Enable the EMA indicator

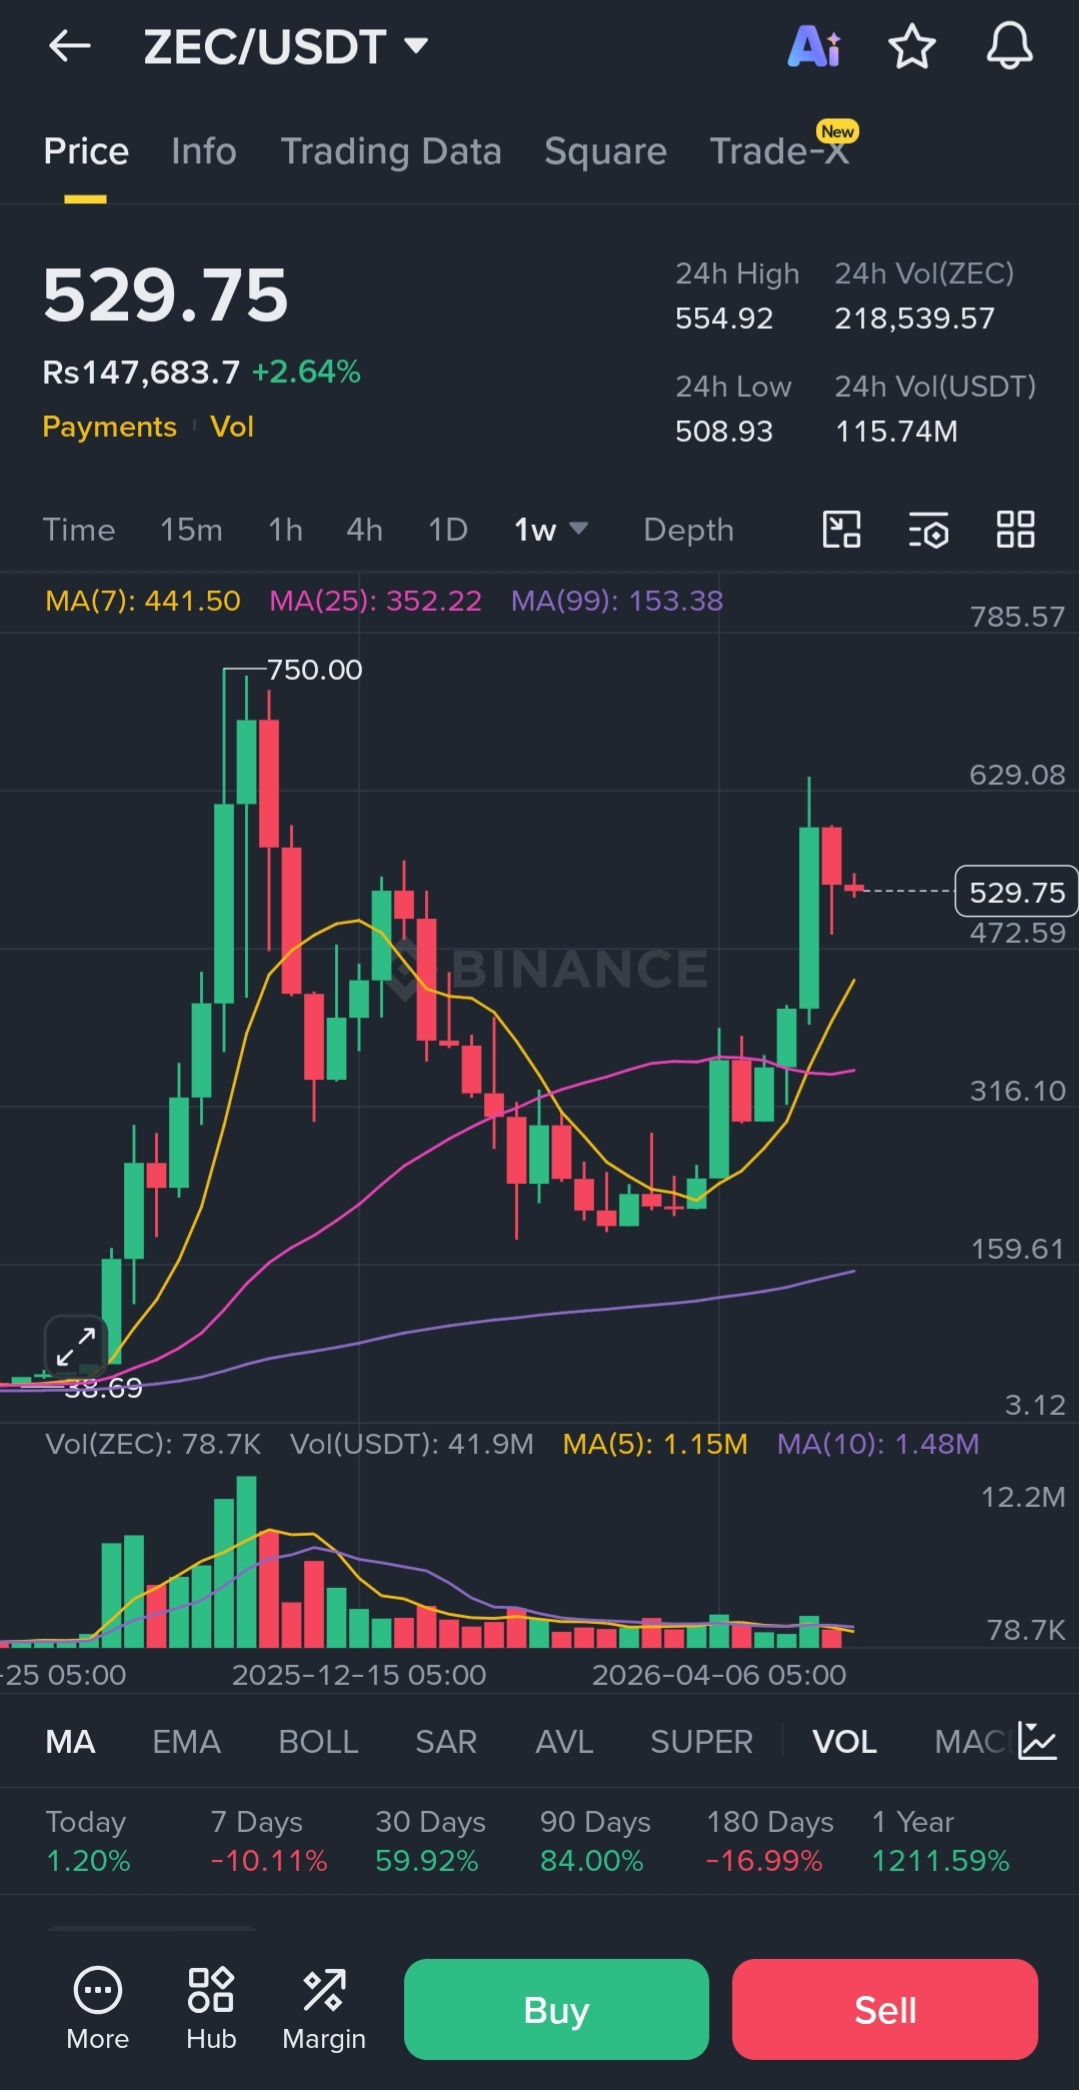tap(186, 1741)
